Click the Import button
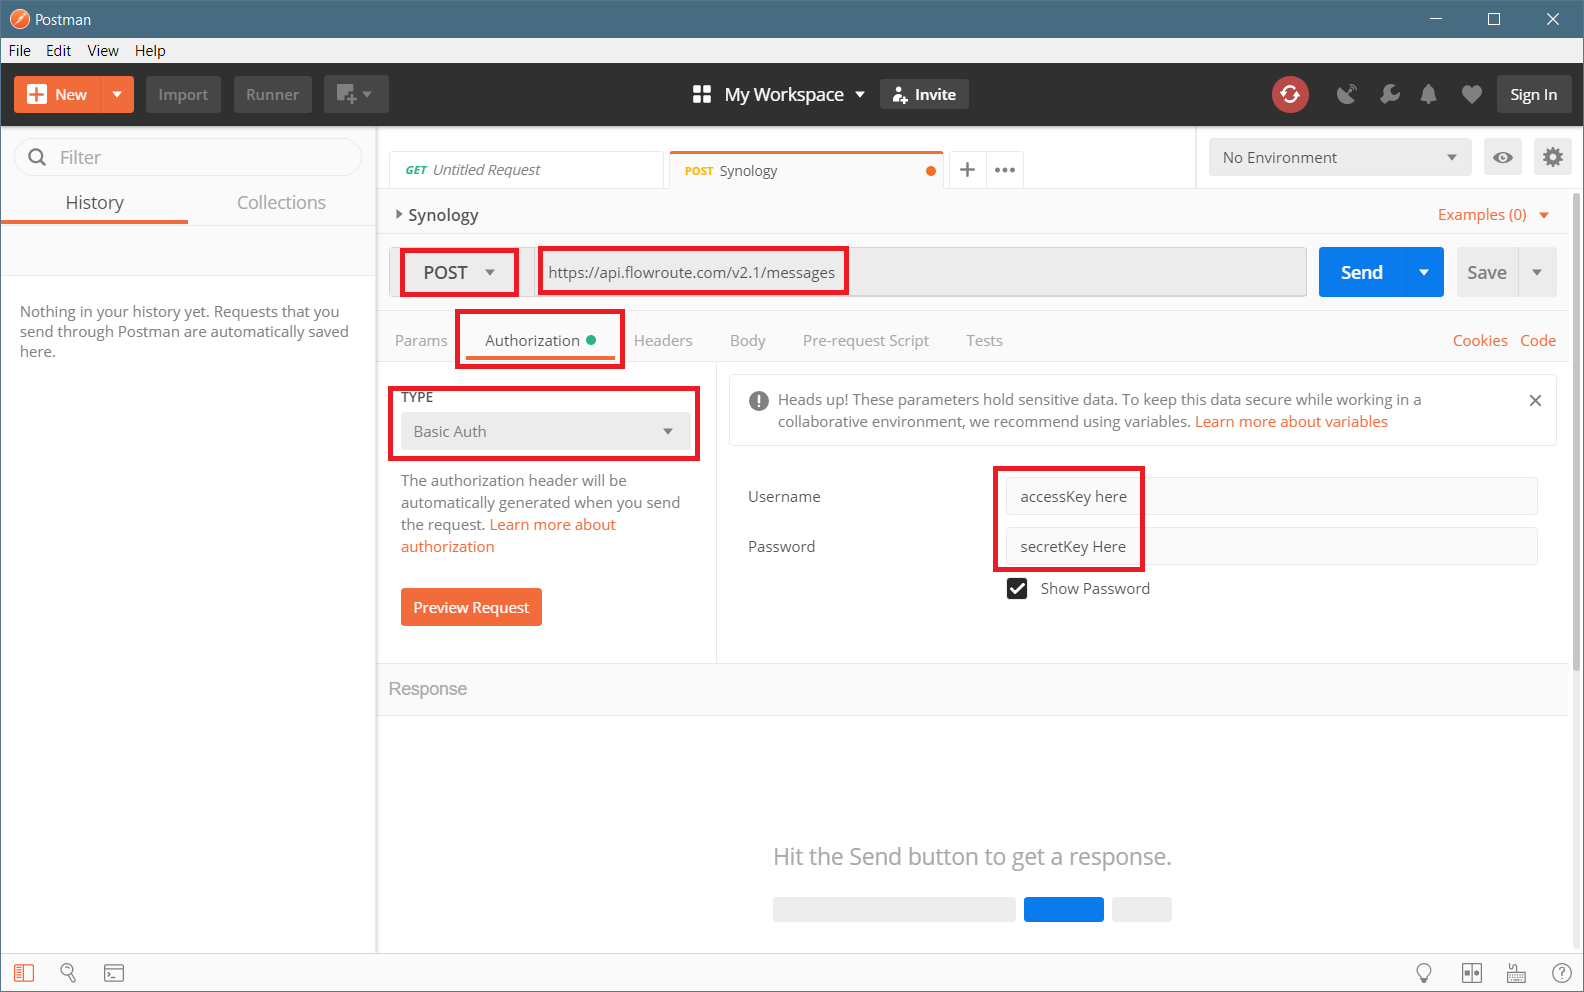Screen dimensions: 1584x992 click(x=183, y=94)
